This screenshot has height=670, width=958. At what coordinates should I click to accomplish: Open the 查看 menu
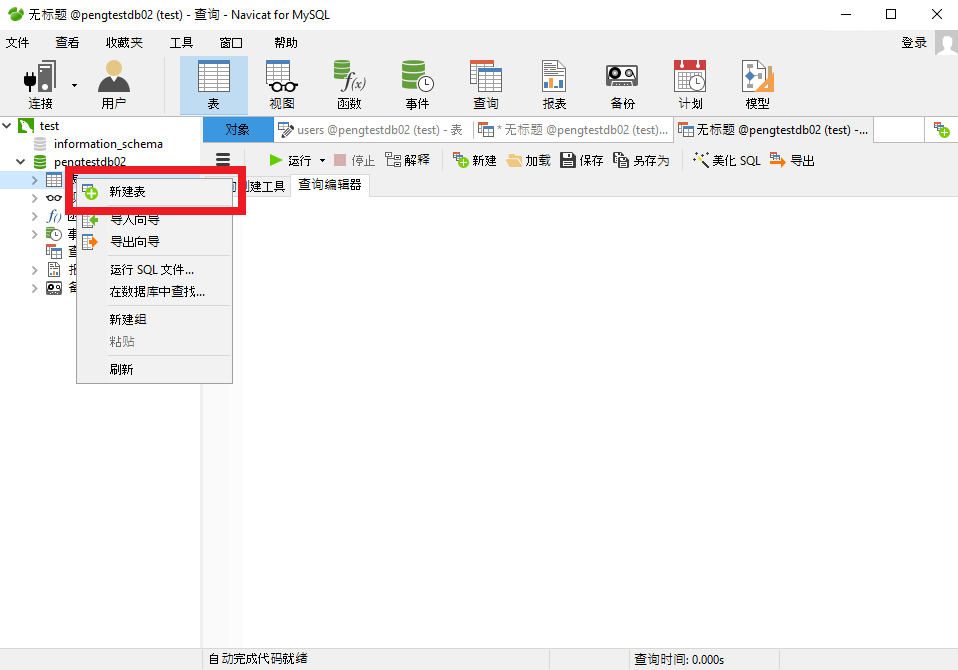[x=67, y=43]
